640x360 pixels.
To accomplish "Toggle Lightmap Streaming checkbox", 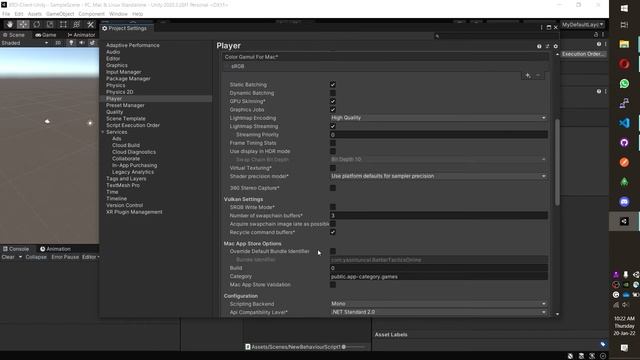I will point(333,126).
